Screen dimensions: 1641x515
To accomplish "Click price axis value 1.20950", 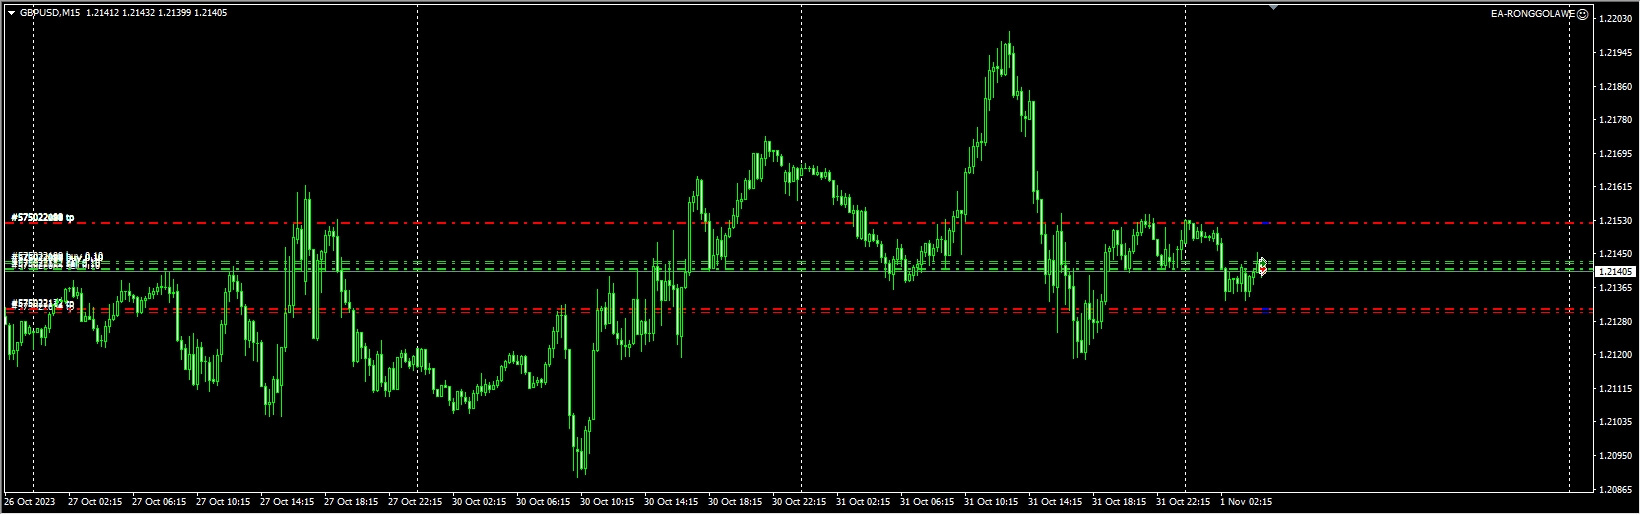I will coord(1616,456).
